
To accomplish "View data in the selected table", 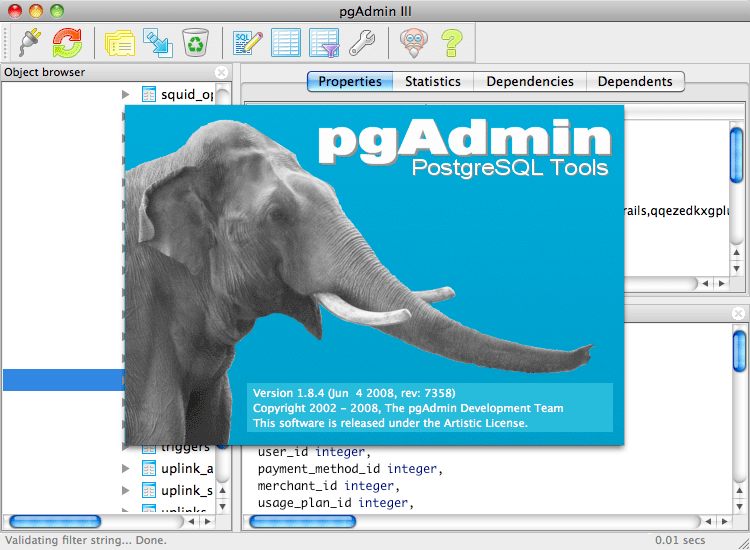I will pyautogui.click(x=286, y=43).
